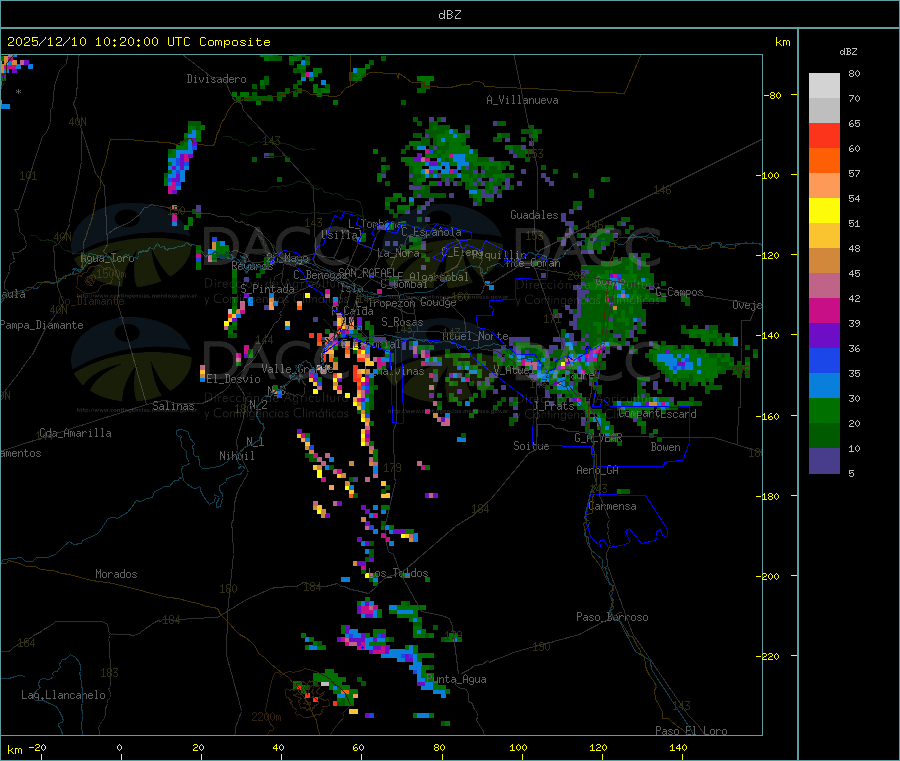This screenshot has height=761, width=900.
Task: Click the -220 km vertical axis tick
Action: point(771,657)
